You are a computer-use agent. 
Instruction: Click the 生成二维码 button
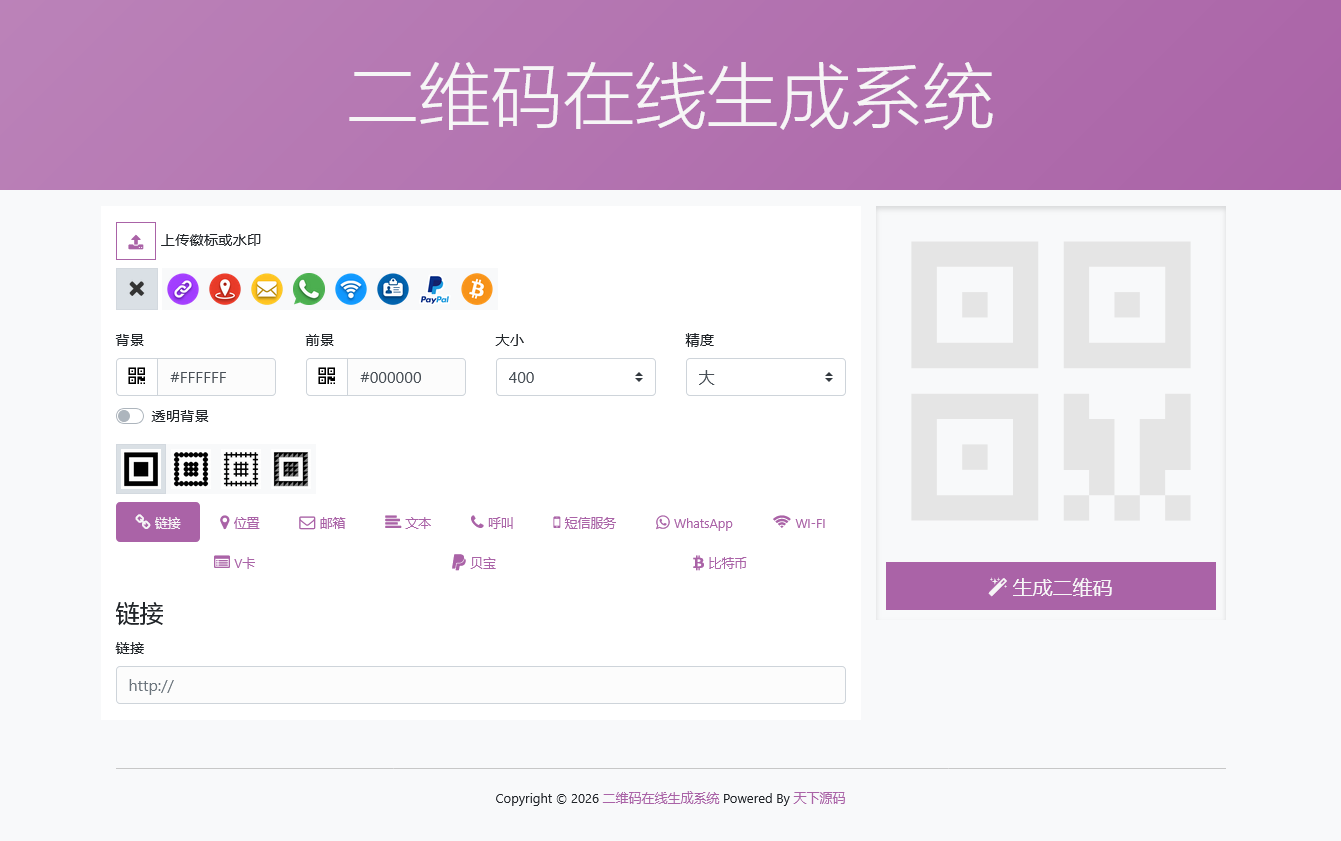tap(1051, 586)
